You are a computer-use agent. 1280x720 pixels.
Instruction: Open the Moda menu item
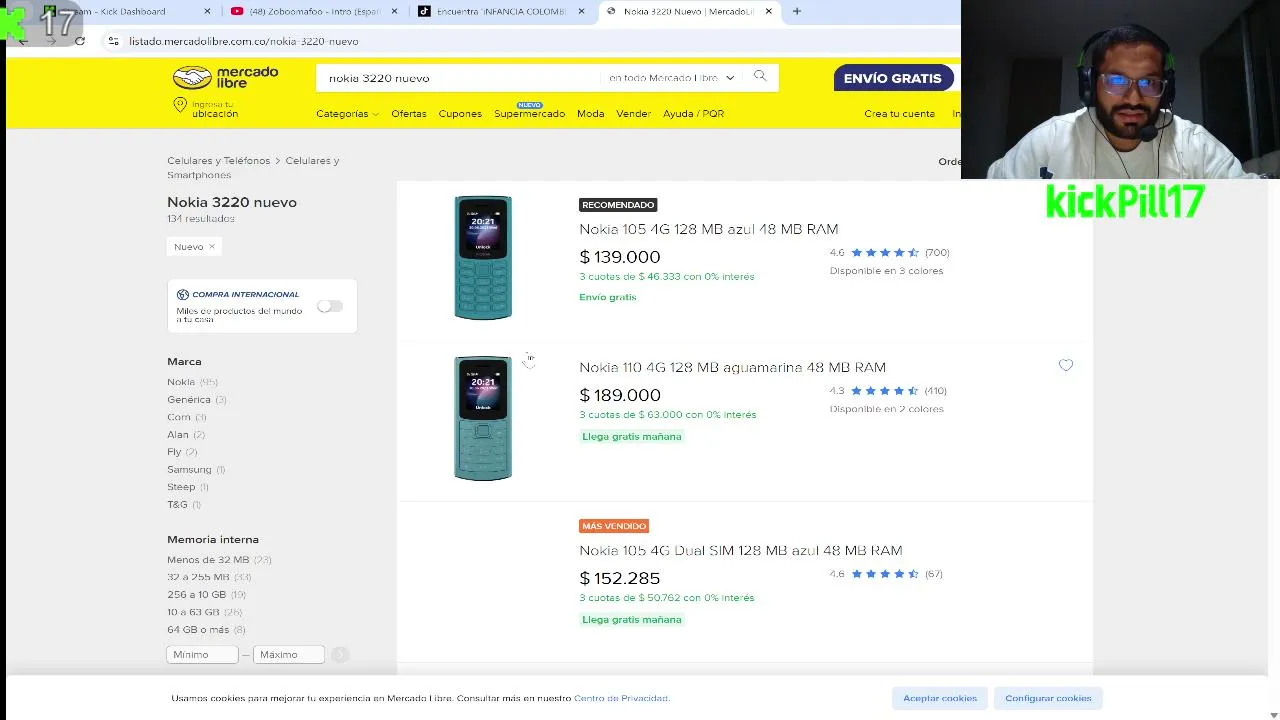click(590, 114)
